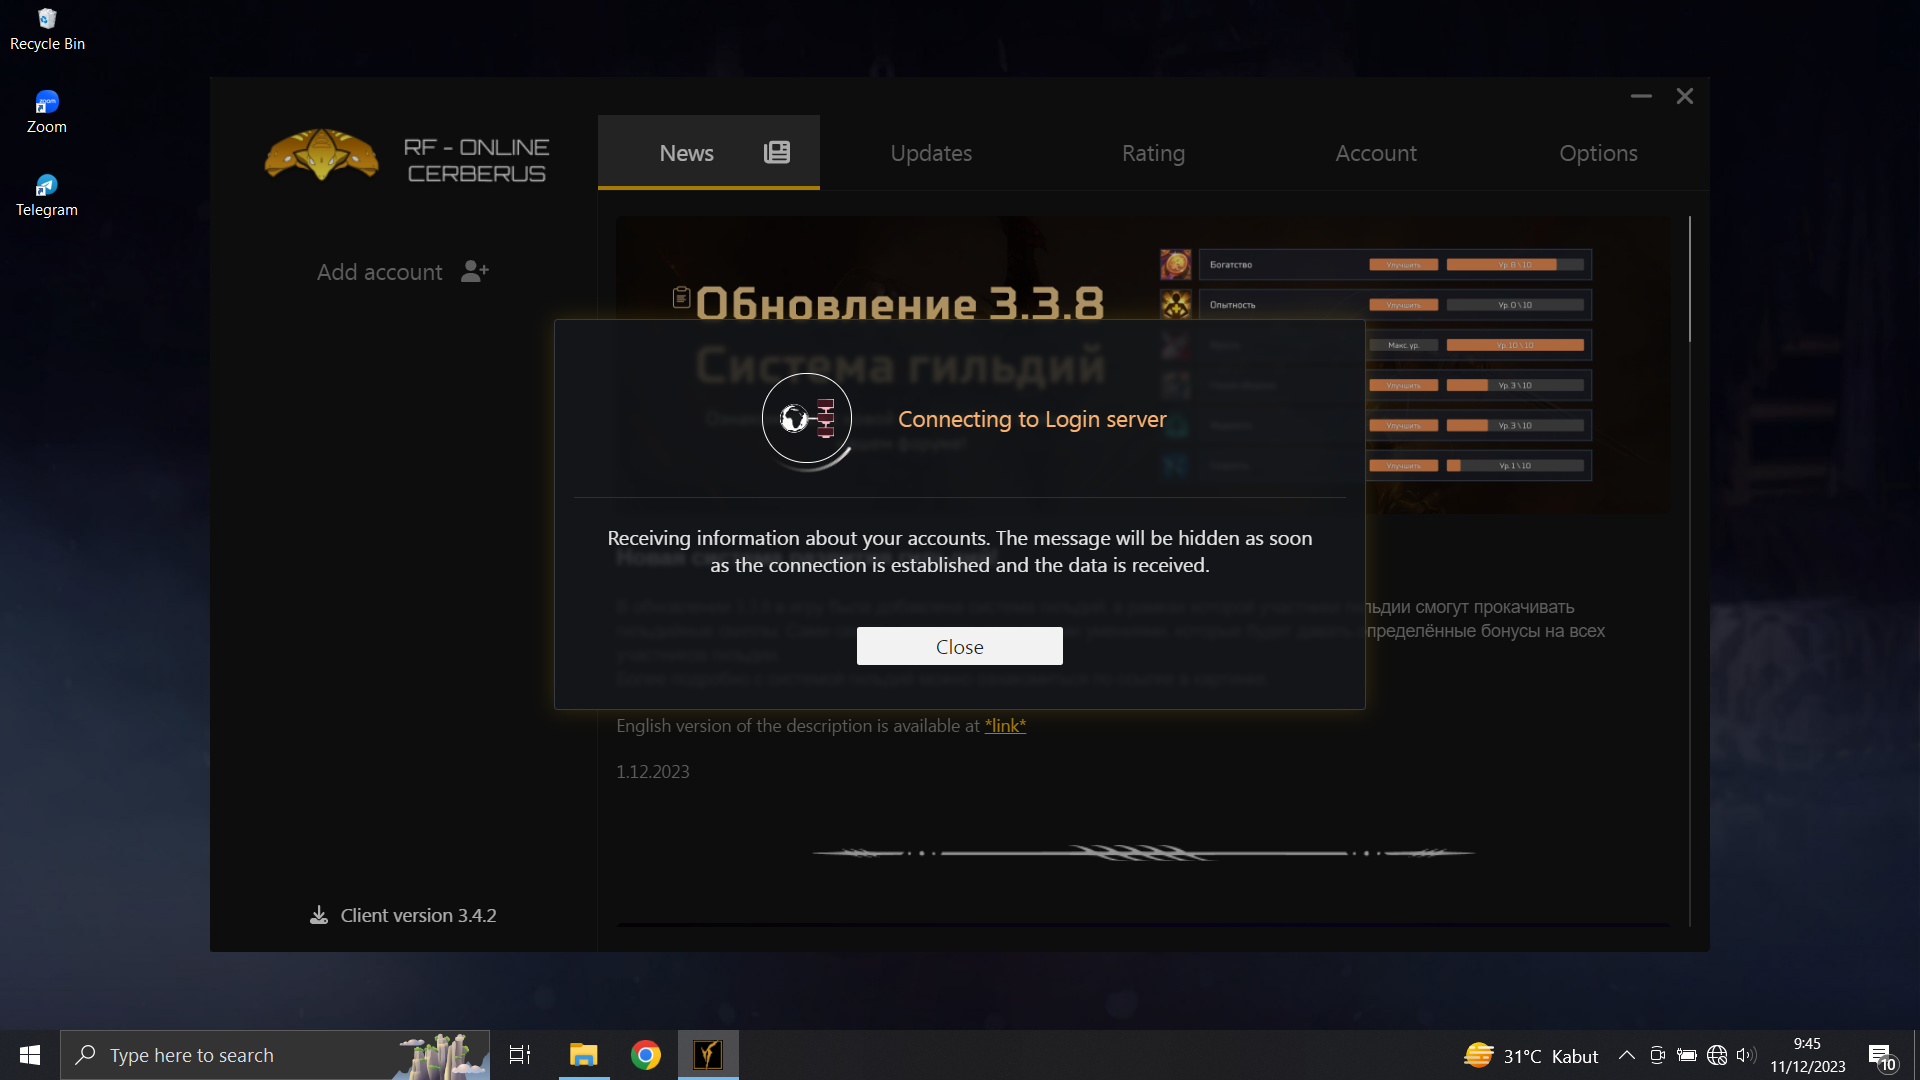Click the connecting server spinner icon

point(807,418)
